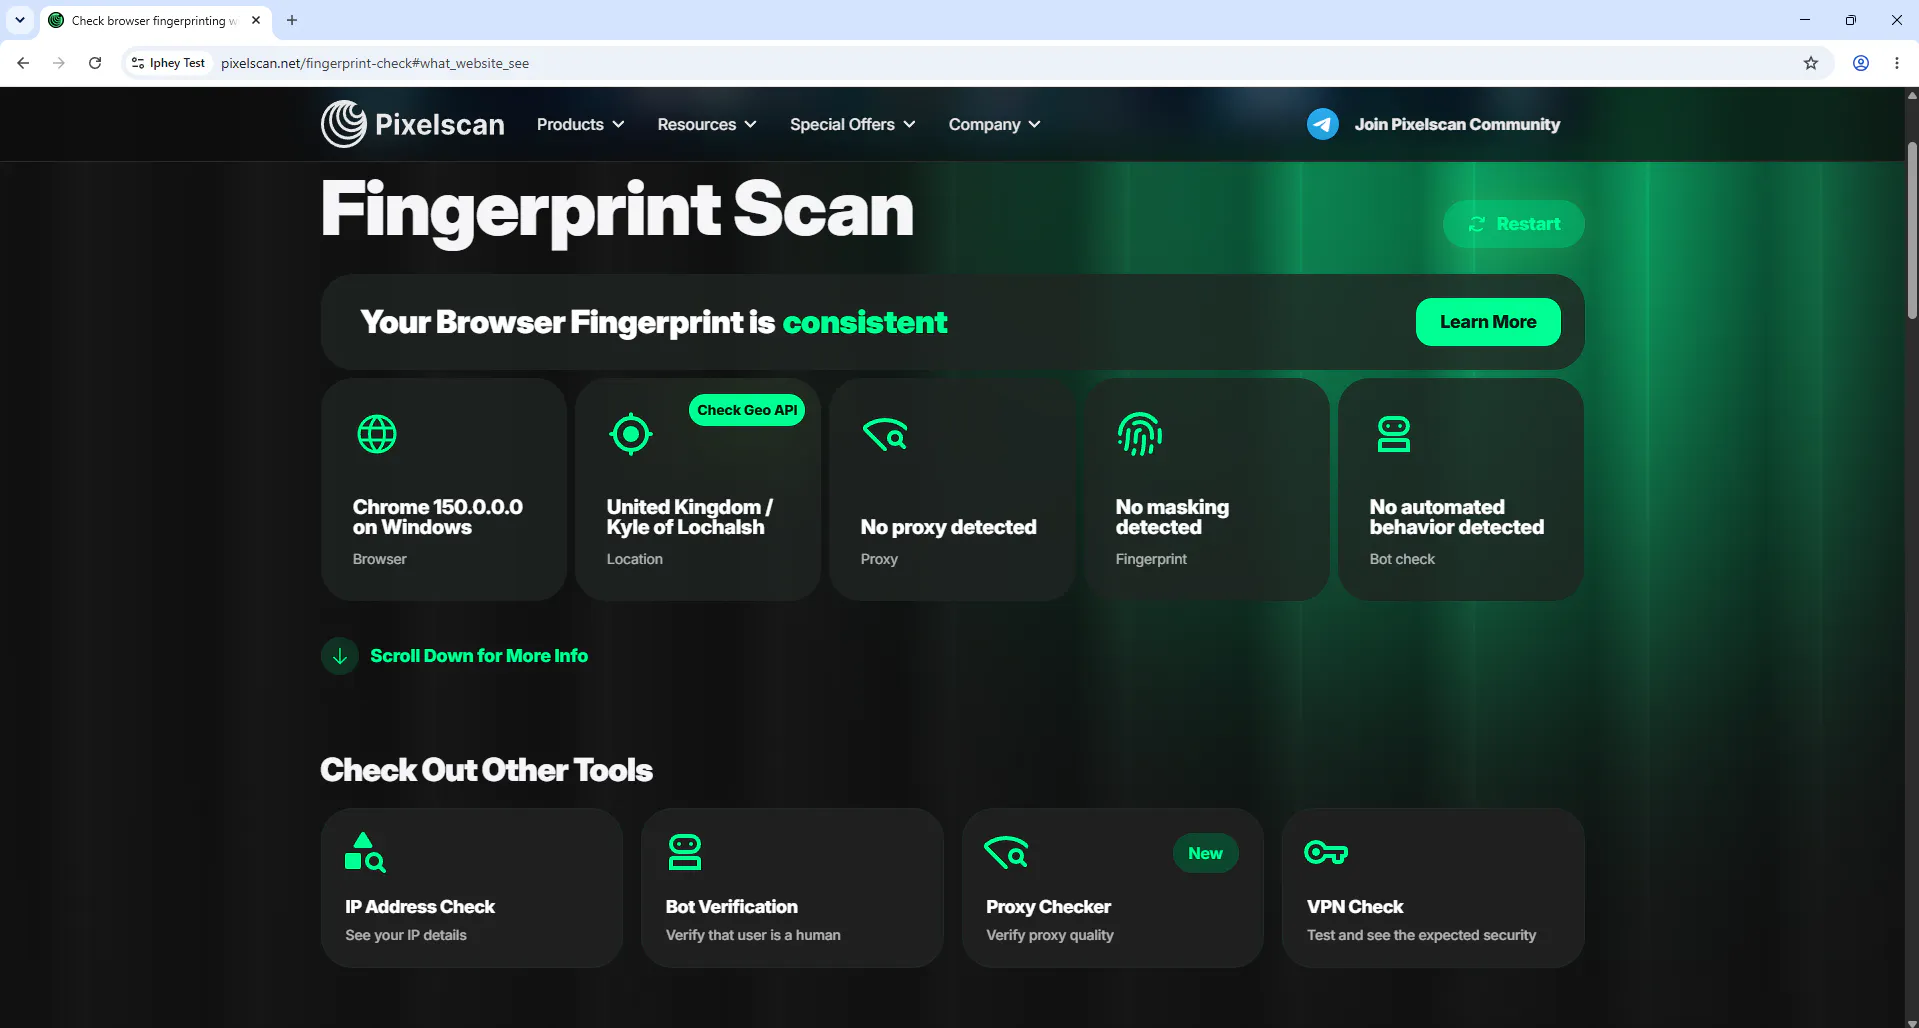Click the Proxy Checker eye icon
This screenshot has height=1028, width=1919.
click(1006, 852)
